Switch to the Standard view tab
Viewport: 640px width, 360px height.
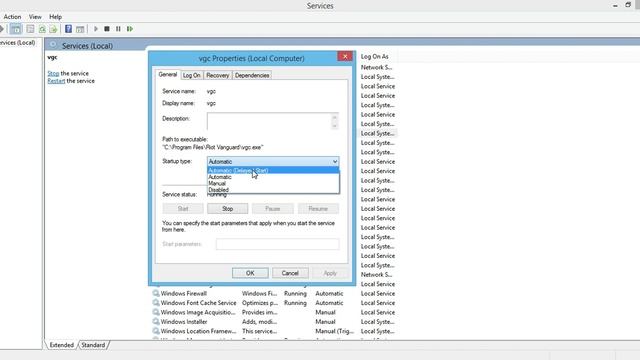93,345
